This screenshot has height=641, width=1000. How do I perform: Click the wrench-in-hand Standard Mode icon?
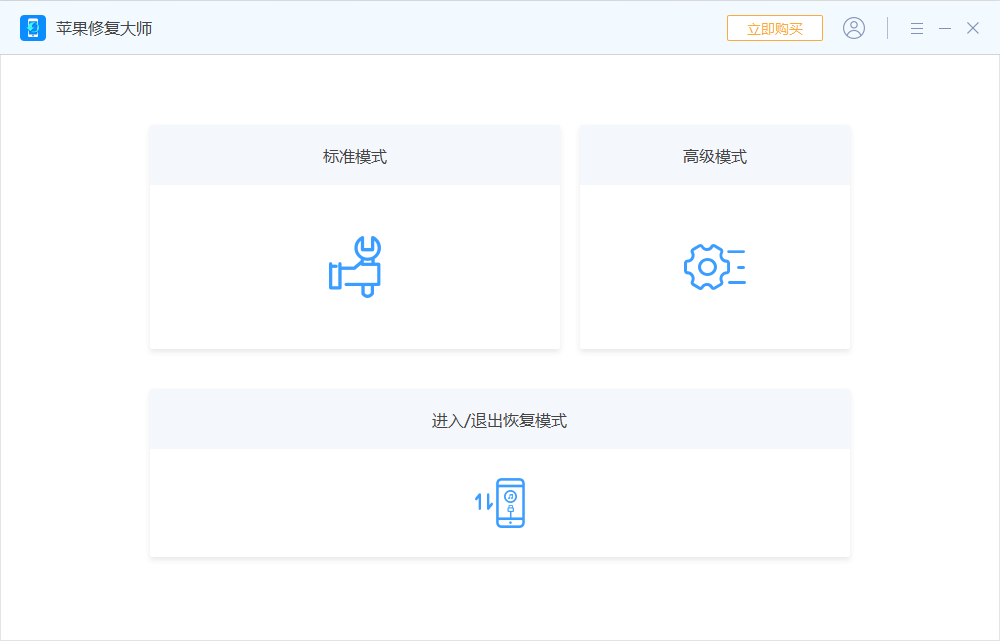pyautogui.click(x=355, y=268)
